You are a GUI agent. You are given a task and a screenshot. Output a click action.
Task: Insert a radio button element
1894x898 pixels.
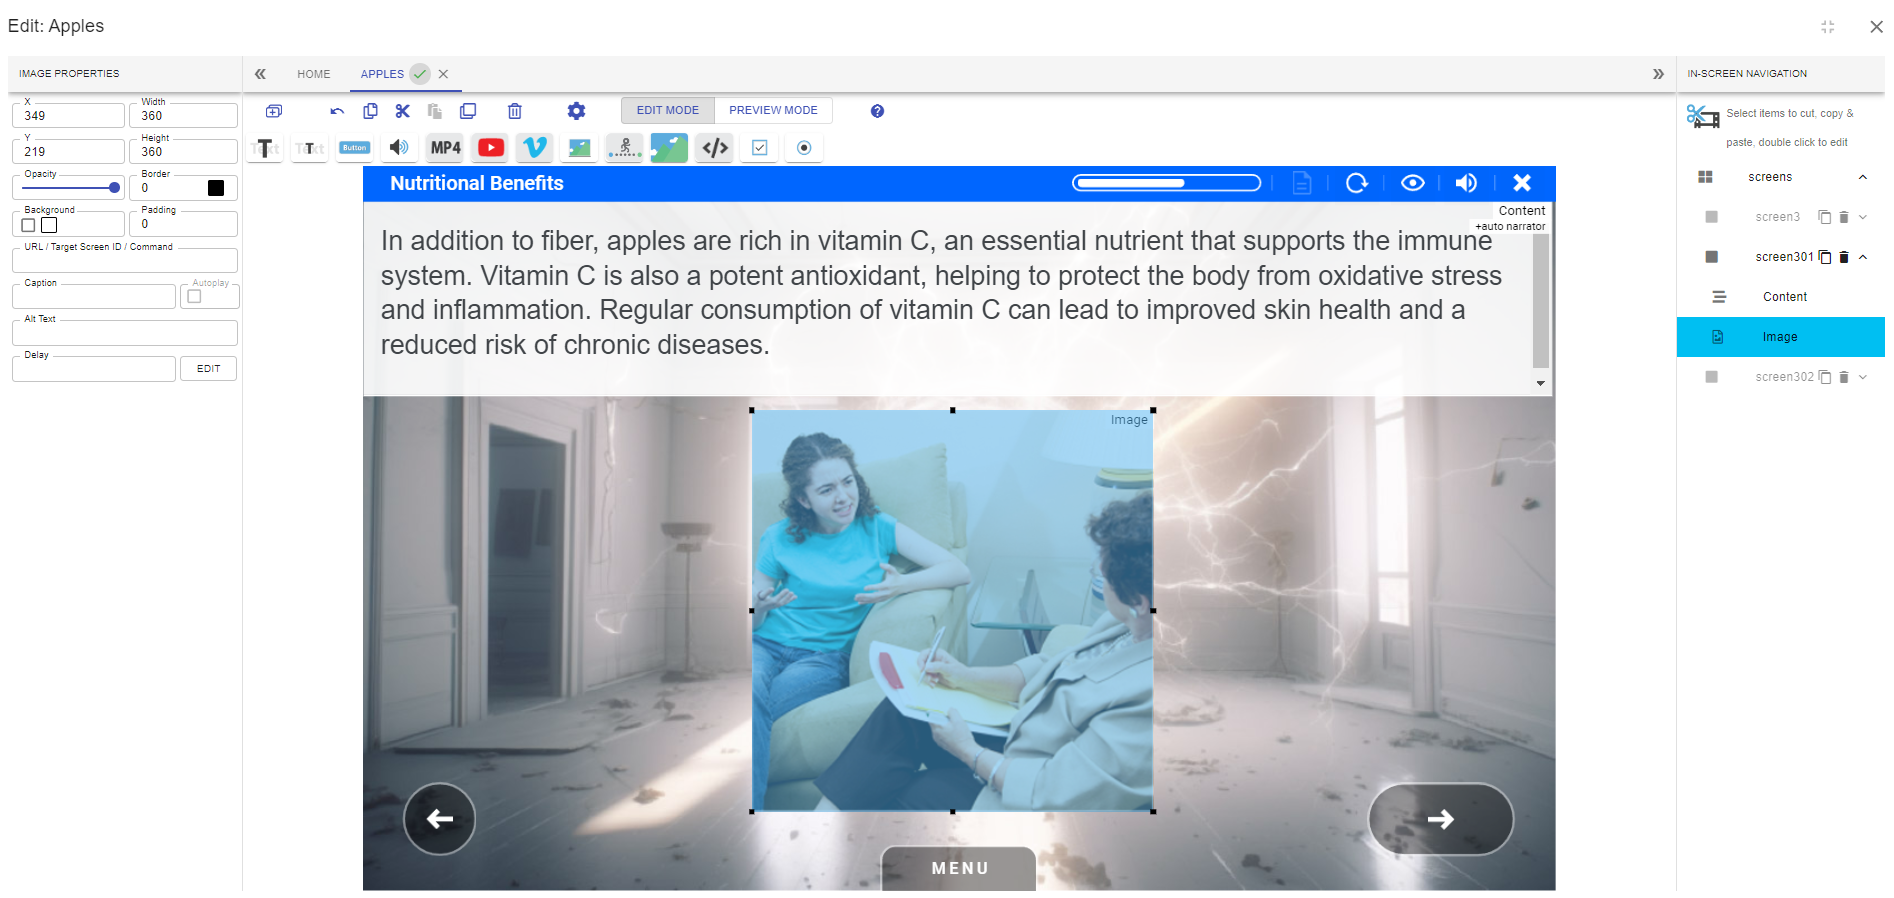click(804, 148)
